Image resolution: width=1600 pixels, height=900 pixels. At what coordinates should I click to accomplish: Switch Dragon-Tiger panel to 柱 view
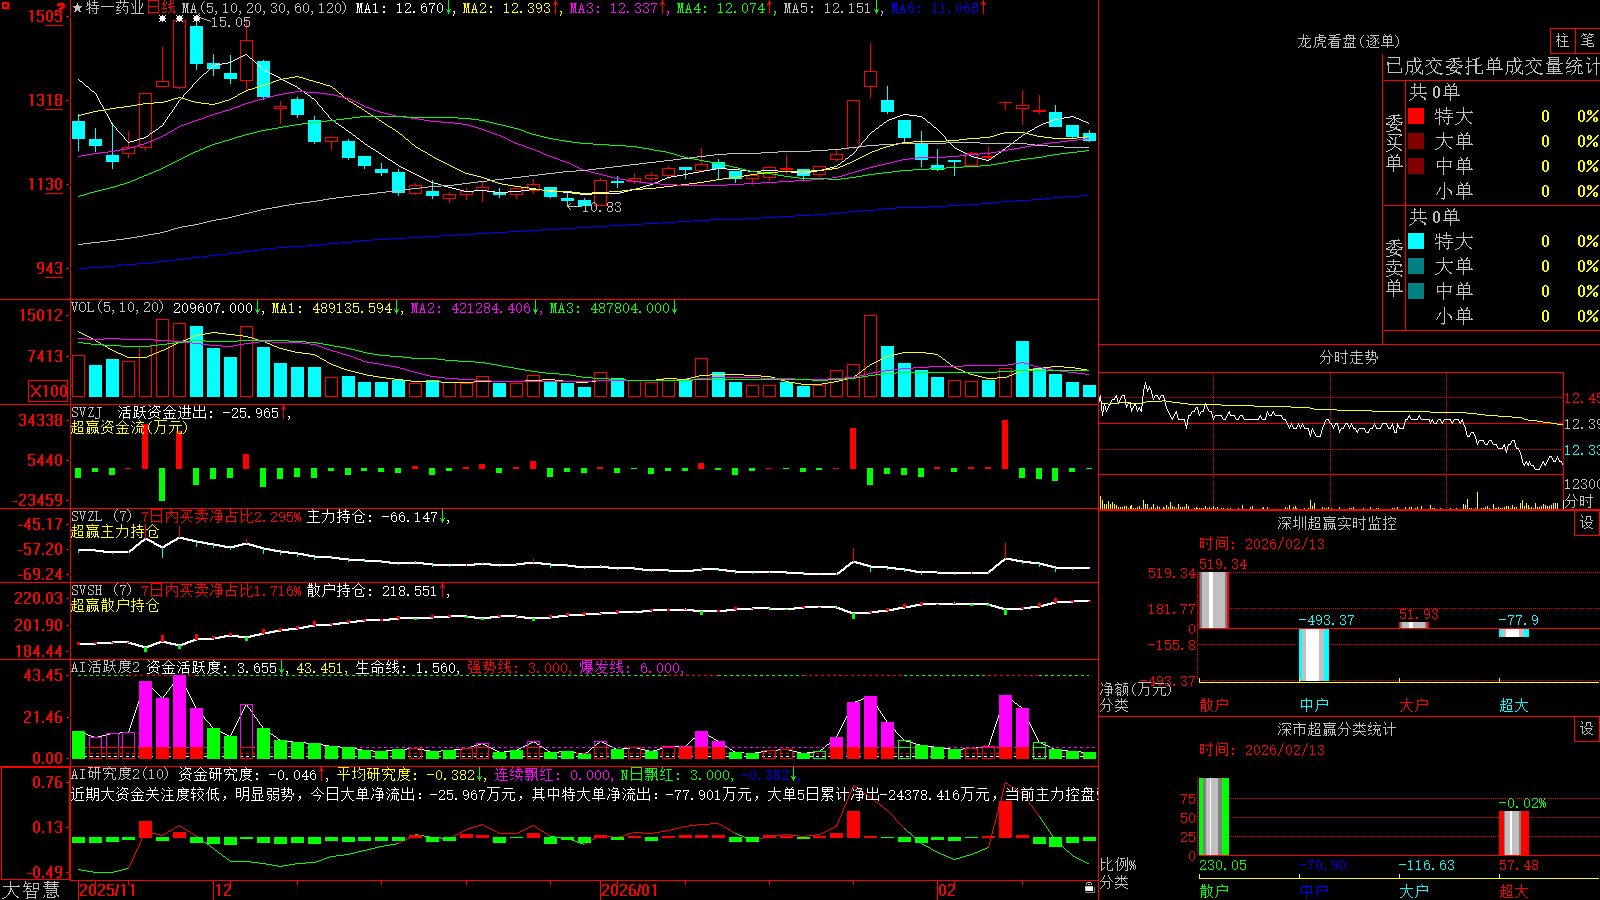[x=1562, y=40]
